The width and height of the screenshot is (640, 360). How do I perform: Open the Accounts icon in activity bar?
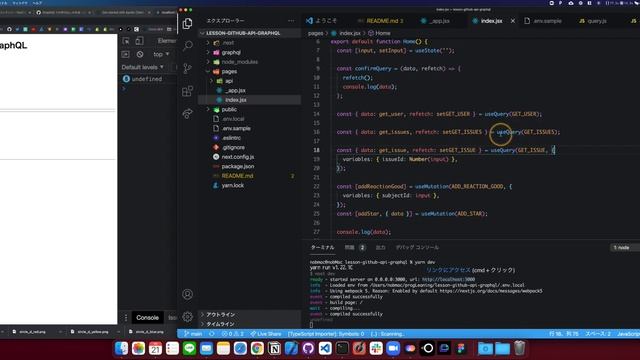point(187,294)
